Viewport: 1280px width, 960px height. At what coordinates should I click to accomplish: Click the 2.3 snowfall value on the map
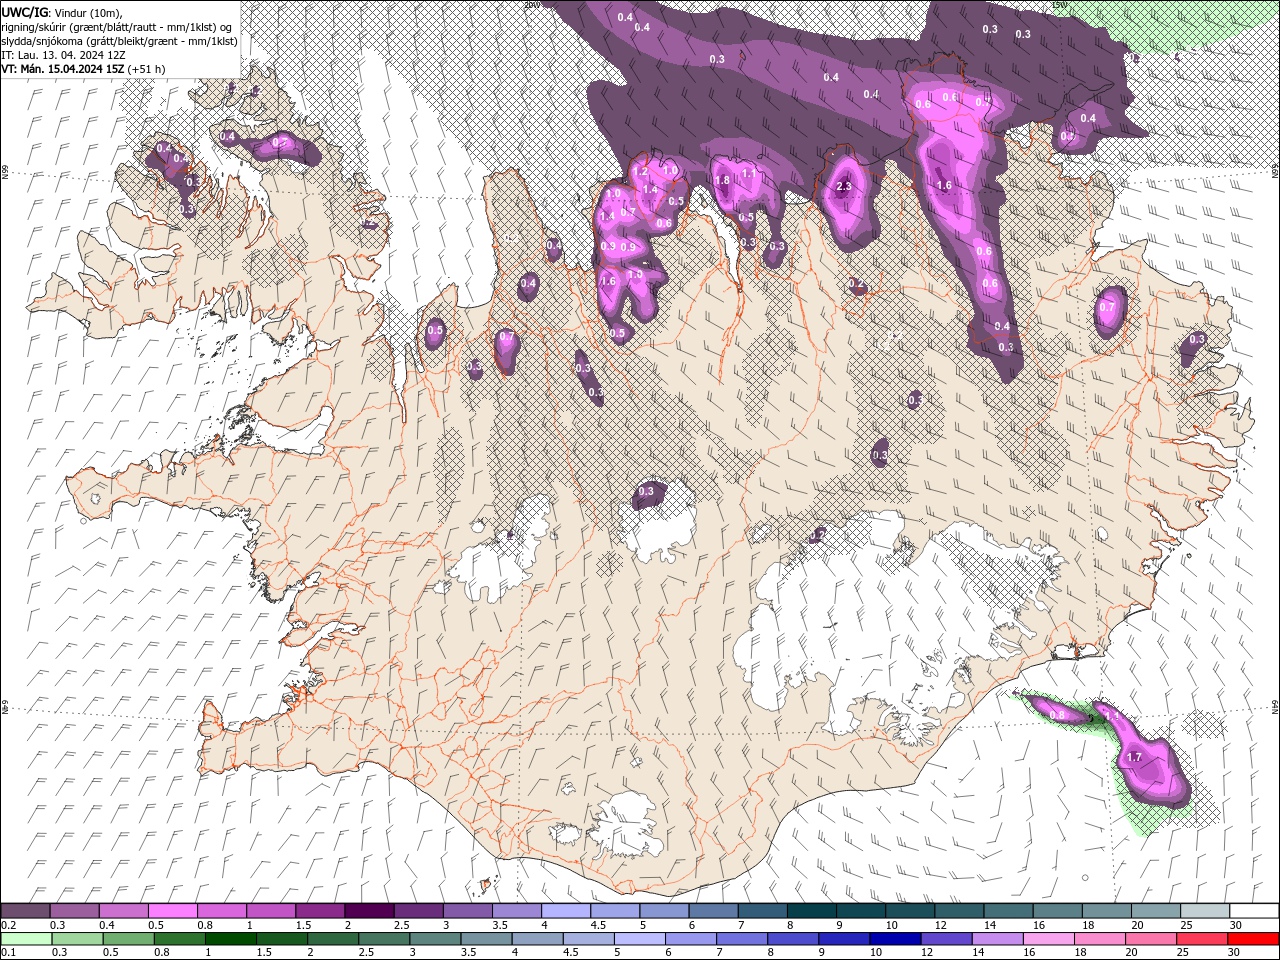[844, 186]
